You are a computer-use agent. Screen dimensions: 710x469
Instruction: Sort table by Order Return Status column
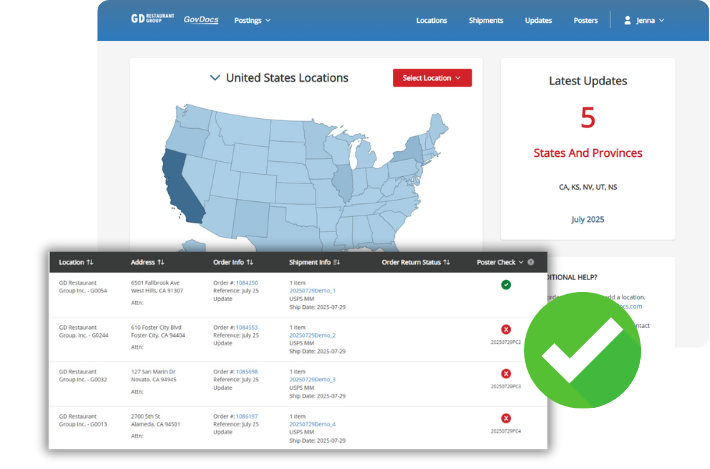click(x=416, y=262)
